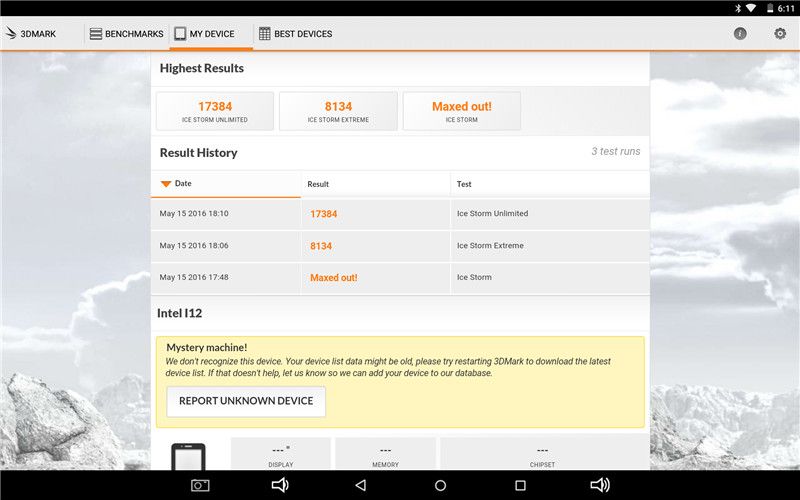Screen dimensions: 800x500
Task: Tap the Bluetooth status icon
Action: [737, 8]
